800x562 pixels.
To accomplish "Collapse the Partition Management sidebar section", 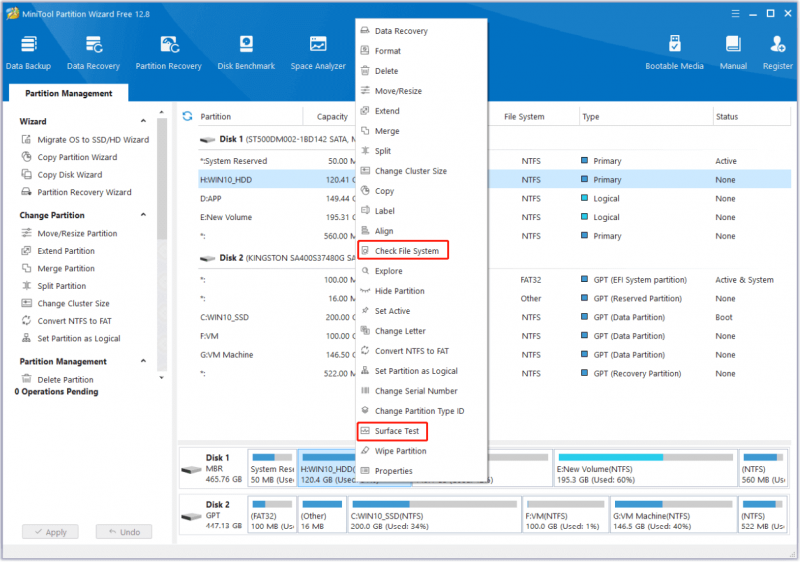I will pyautogui.click(x=143, y=362).
